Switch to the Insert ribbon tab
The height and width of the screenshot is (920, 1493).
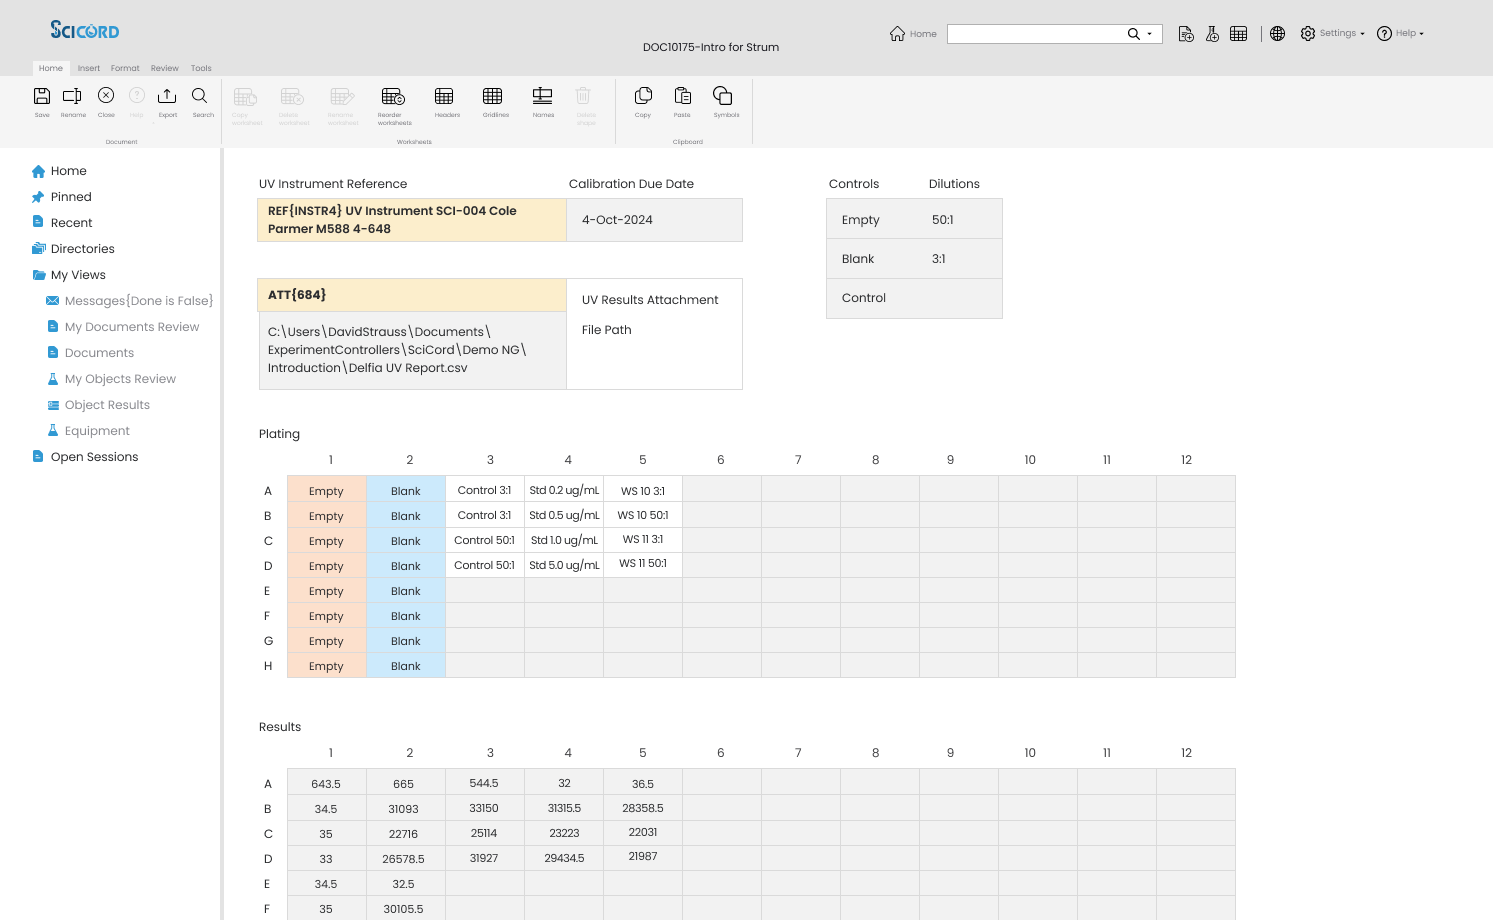point(89,68)
